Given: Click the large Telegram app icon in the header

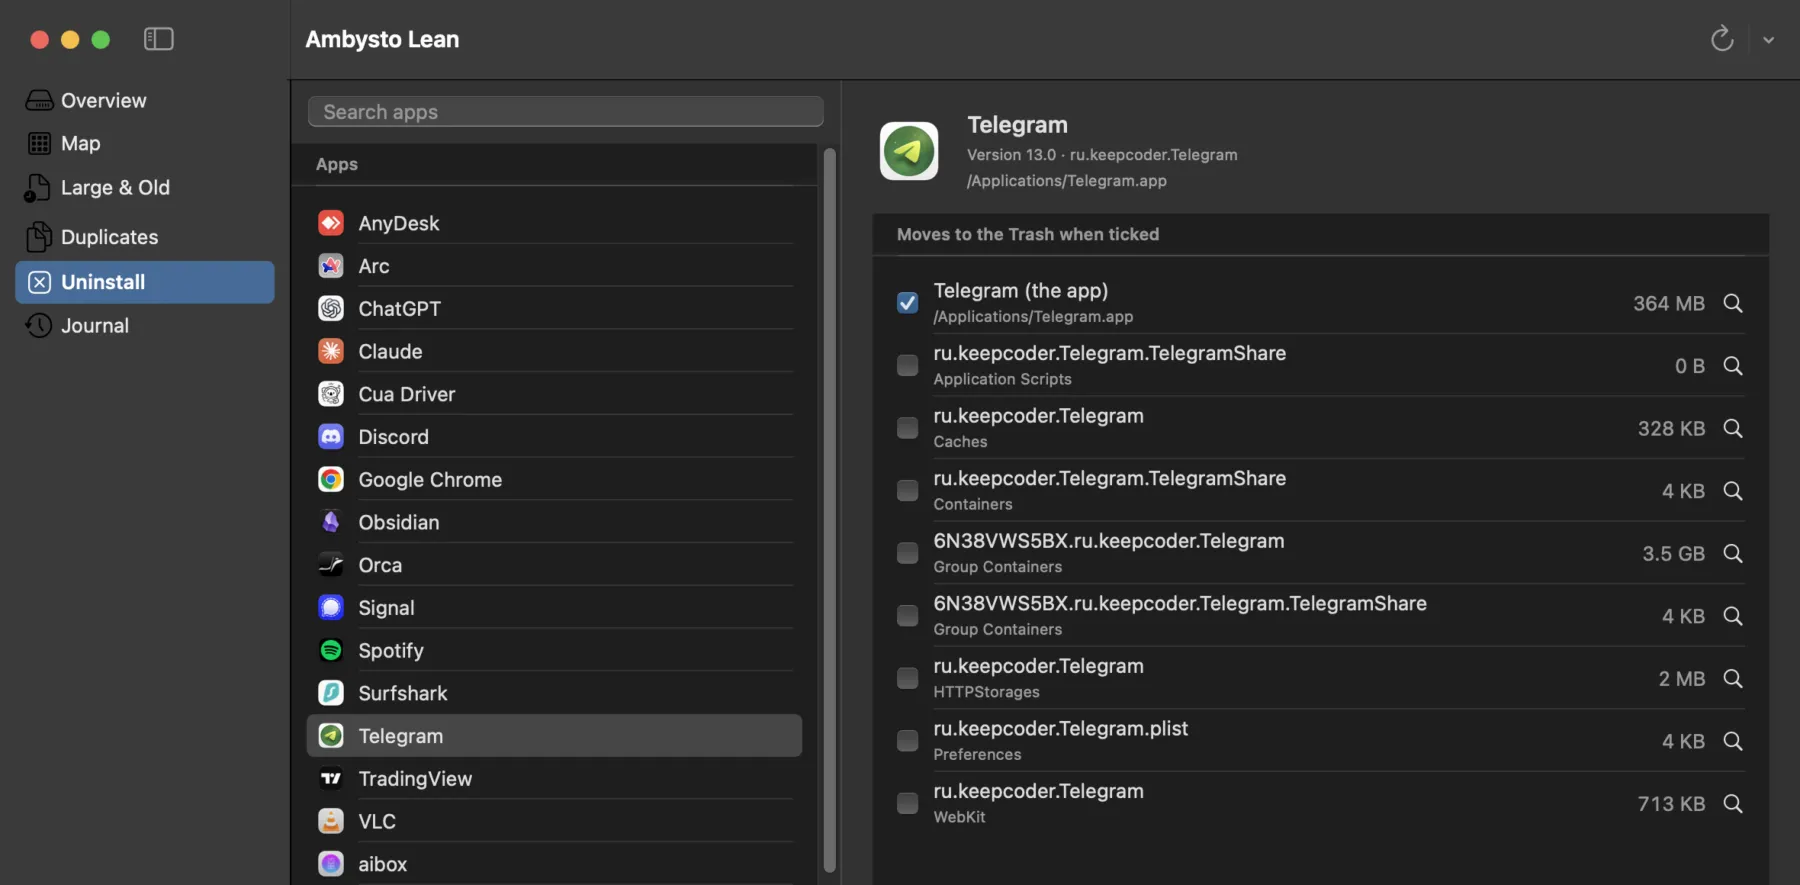Looking at the screenshot, I should (x=908, y=151).
